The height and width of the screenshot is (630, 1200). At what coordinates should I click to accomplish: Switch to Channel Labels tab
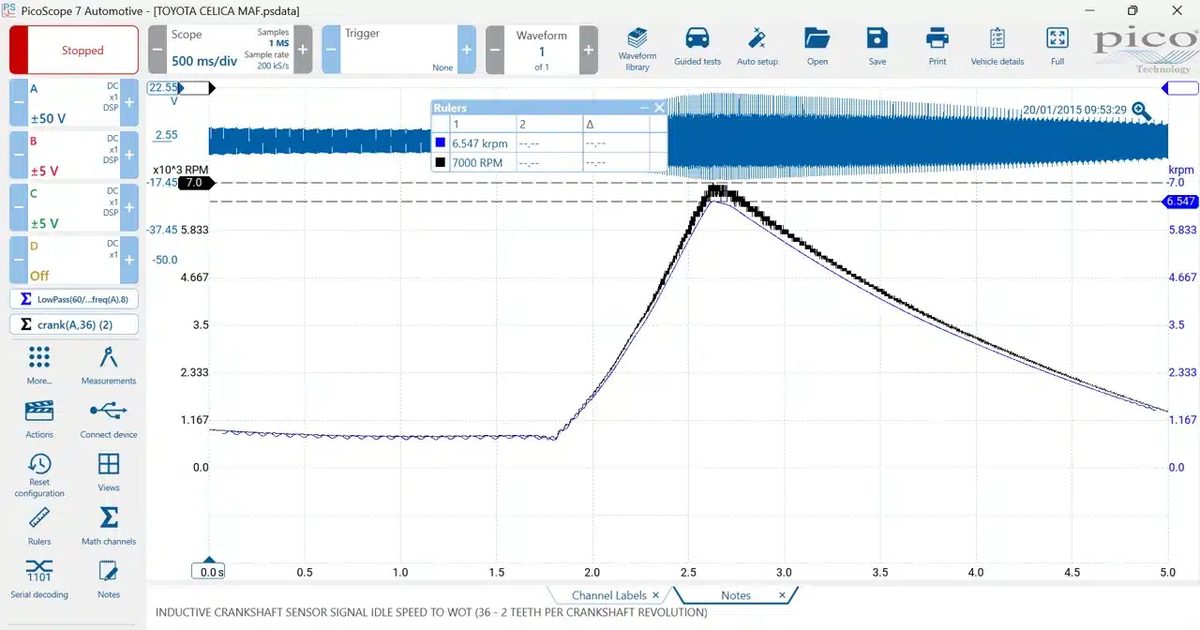click(609, 595)
